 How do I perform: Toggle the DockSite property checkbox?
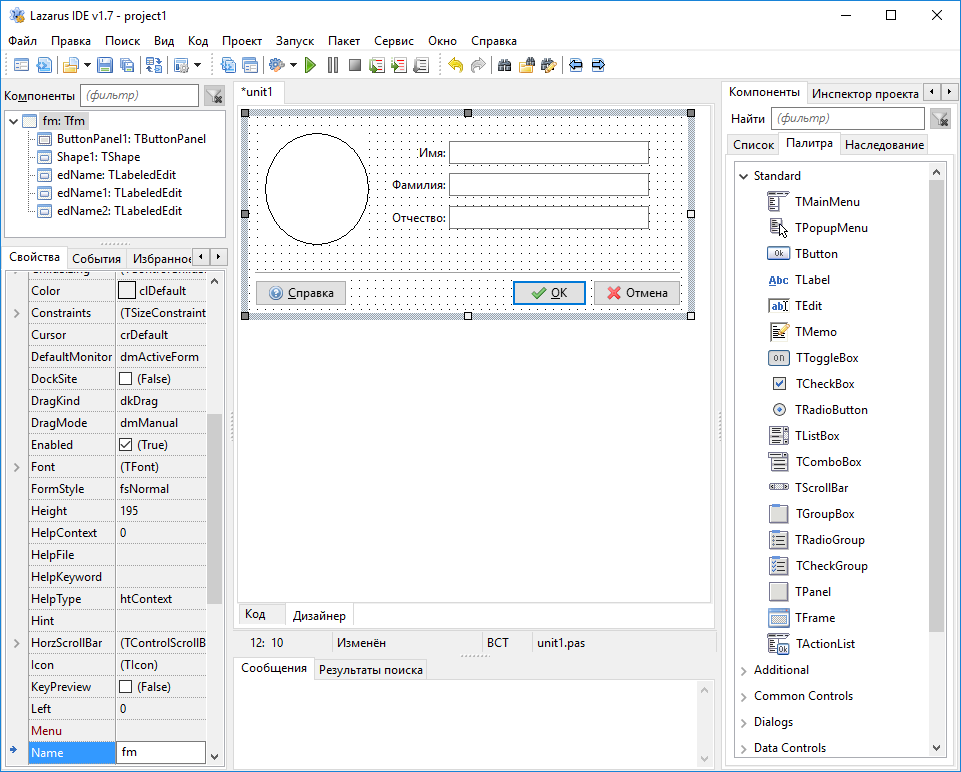pos(126,379)
